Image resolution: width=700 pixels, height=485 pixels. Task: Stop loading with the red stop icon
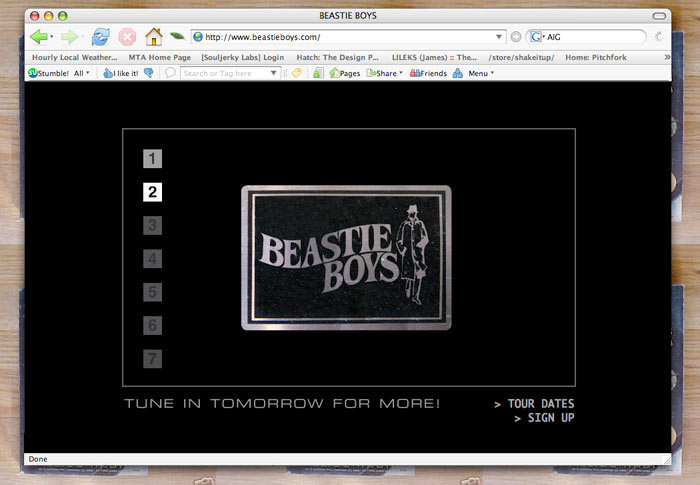click(x=127, y=37)
